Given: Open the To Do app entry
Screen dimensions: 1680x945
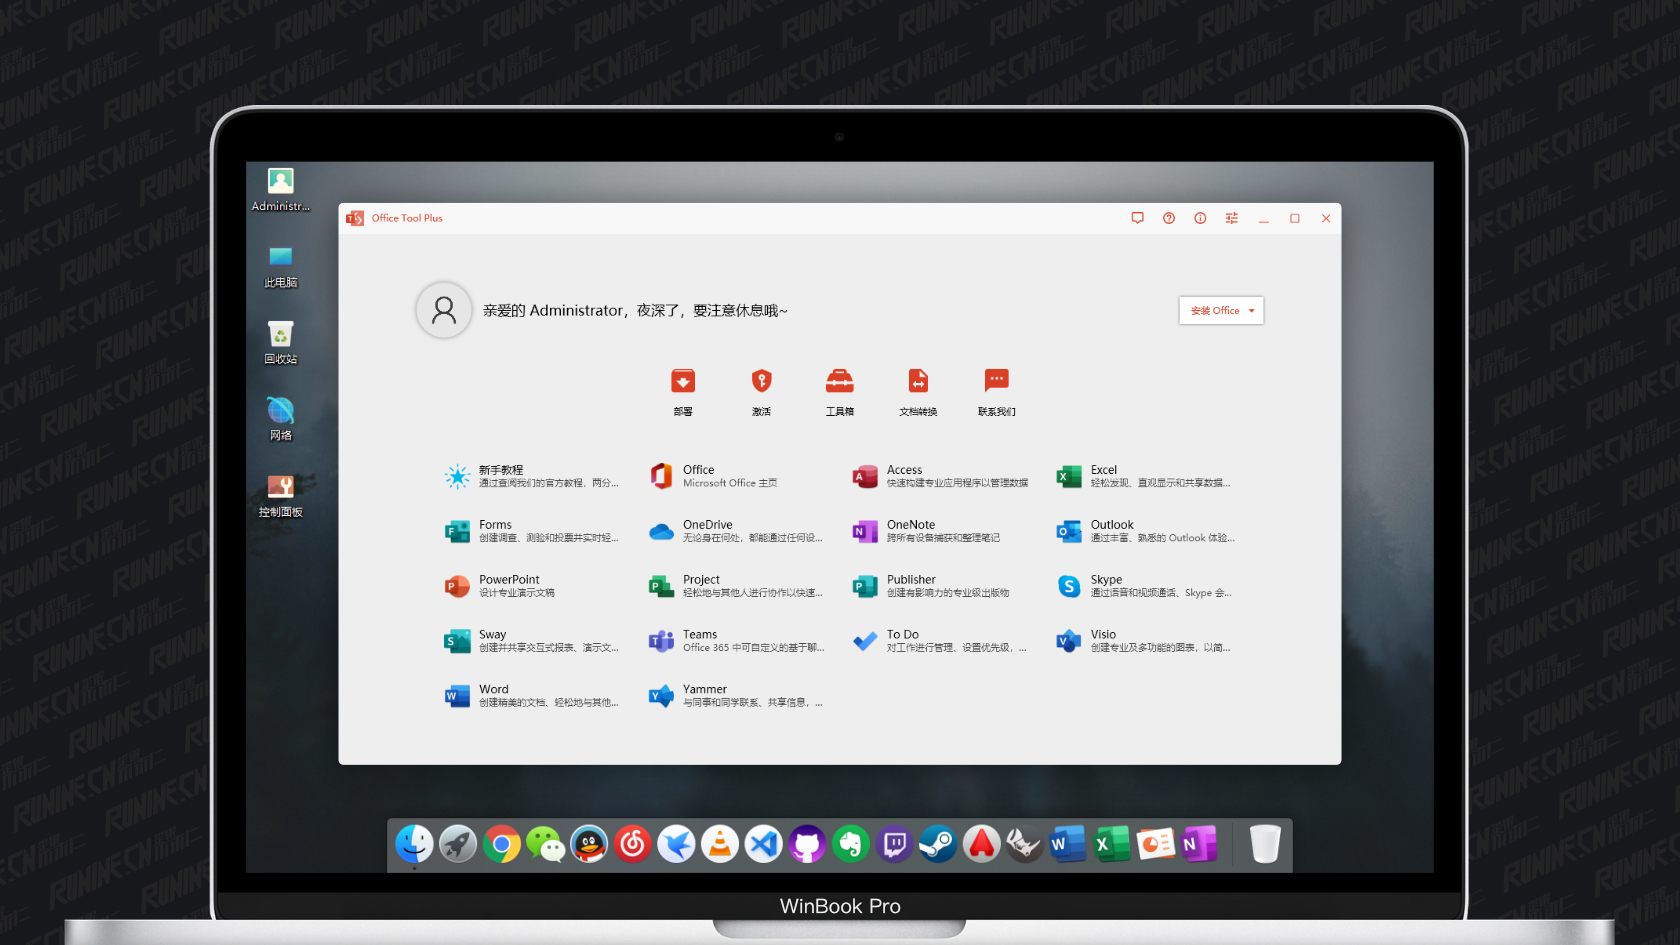Looking at the screenshot, I should coord(940,641).
